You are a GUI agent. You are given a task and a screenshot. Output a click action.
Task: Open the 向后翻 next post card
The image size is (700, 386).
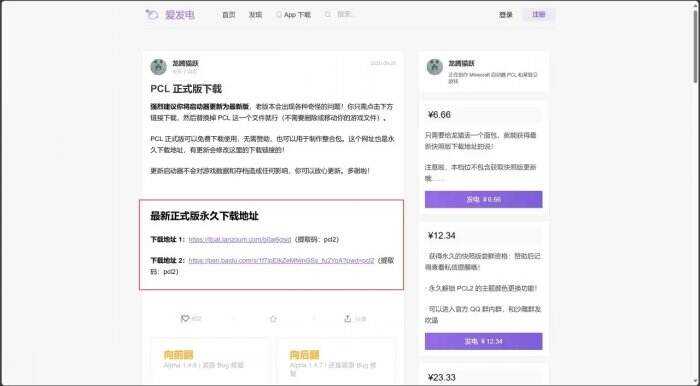coord(336,360)
